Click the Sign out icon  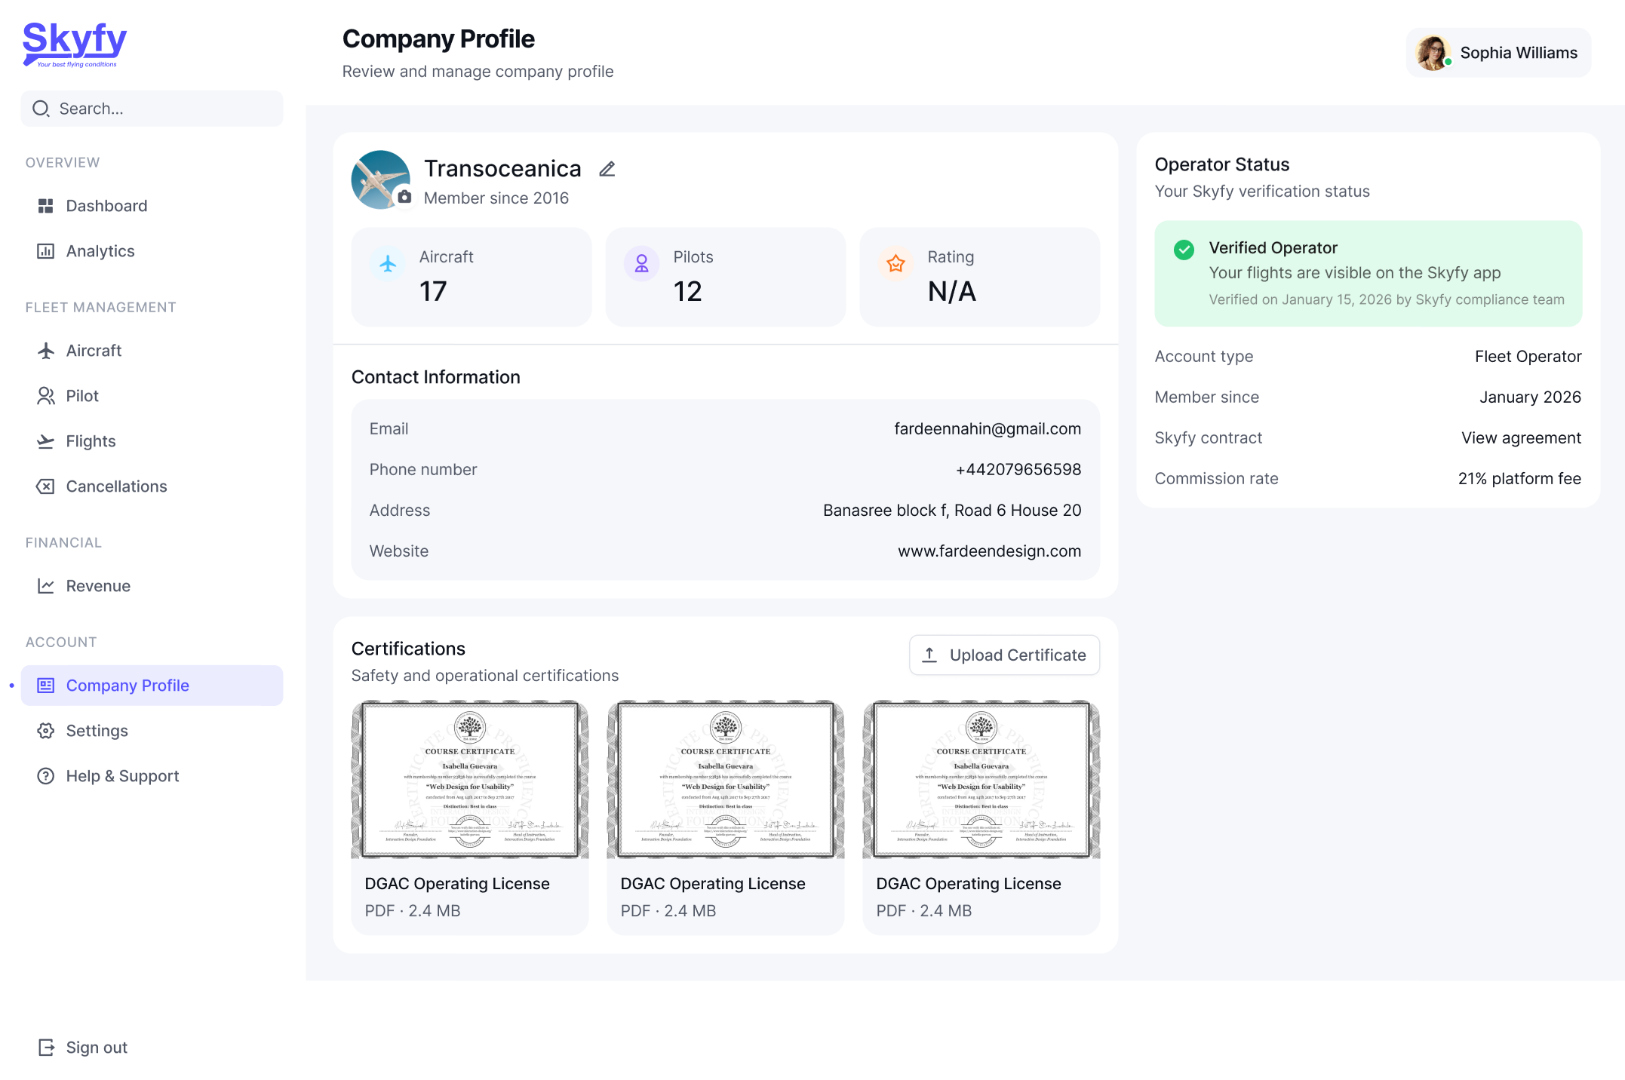[x=46, y=1047]
